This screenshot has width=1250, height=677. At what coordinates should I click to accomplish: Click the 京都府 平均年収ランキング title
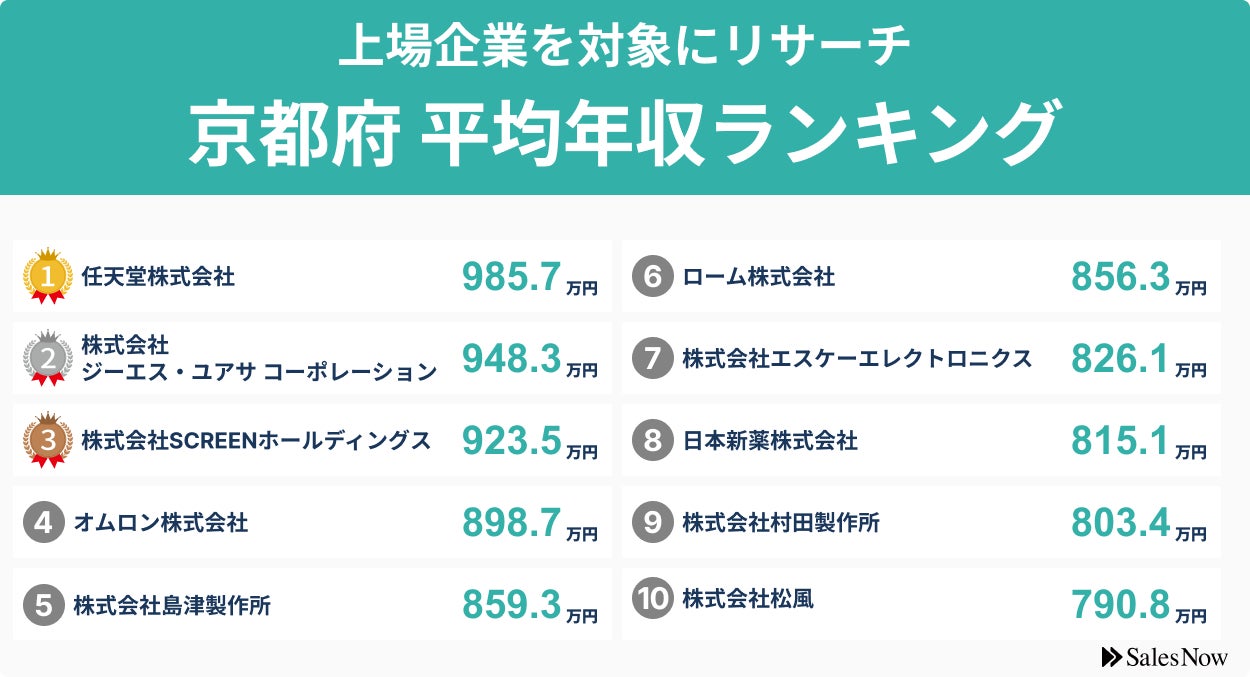click(622, 132)
